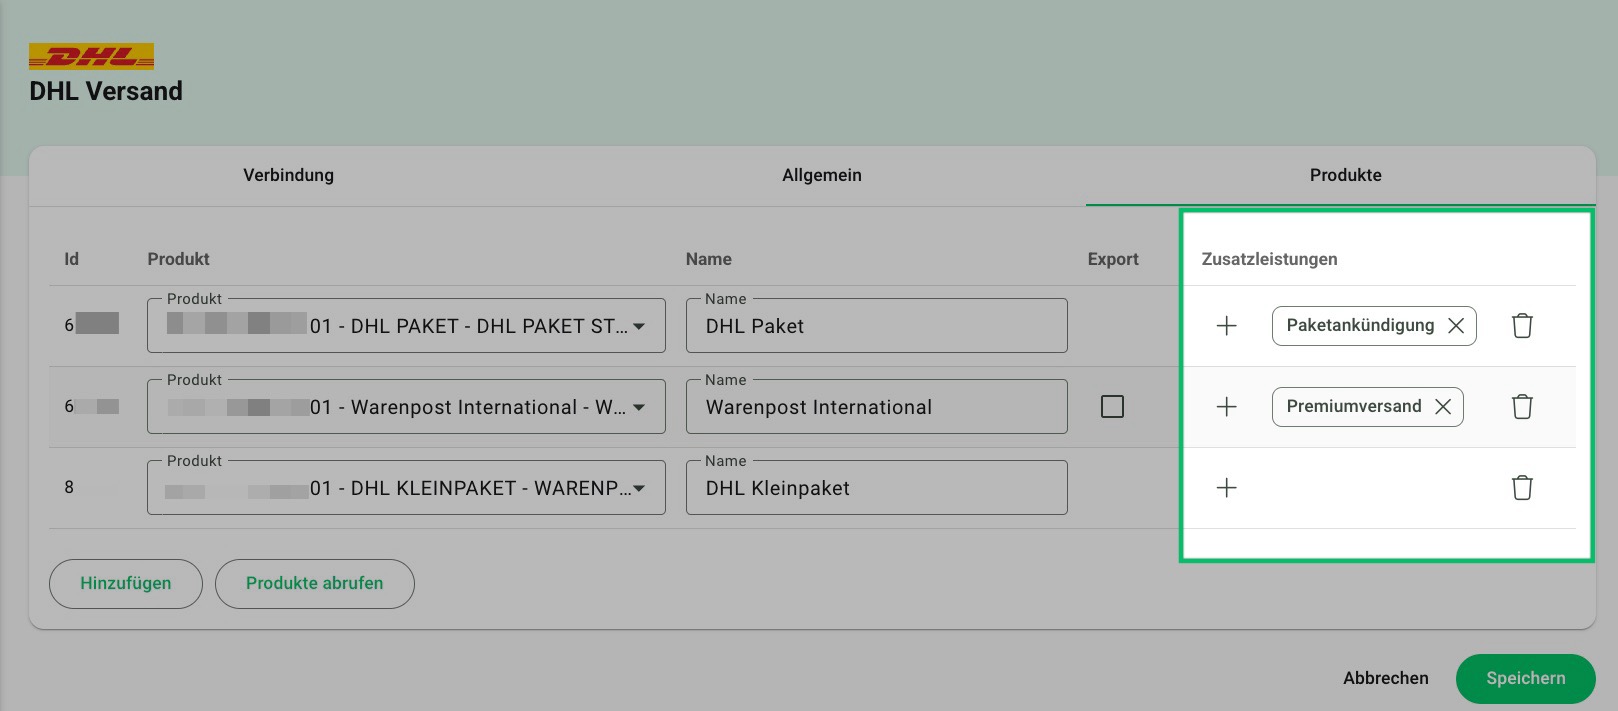Cancel with the Abbrechen button

tap(1385, 678)
